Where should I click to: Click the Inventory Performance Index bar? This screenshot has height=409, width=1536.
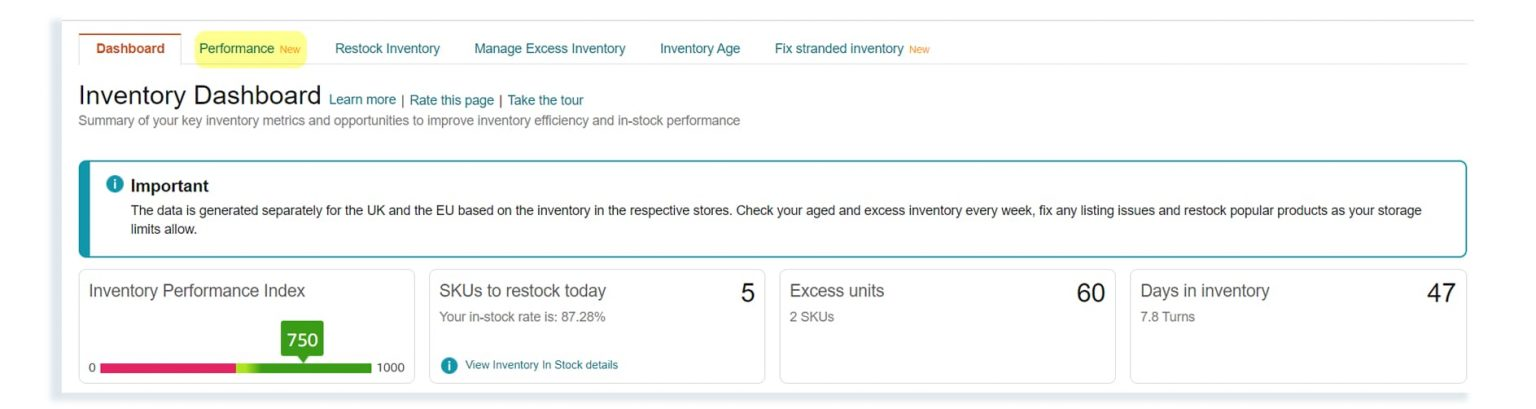coord(236,368)
